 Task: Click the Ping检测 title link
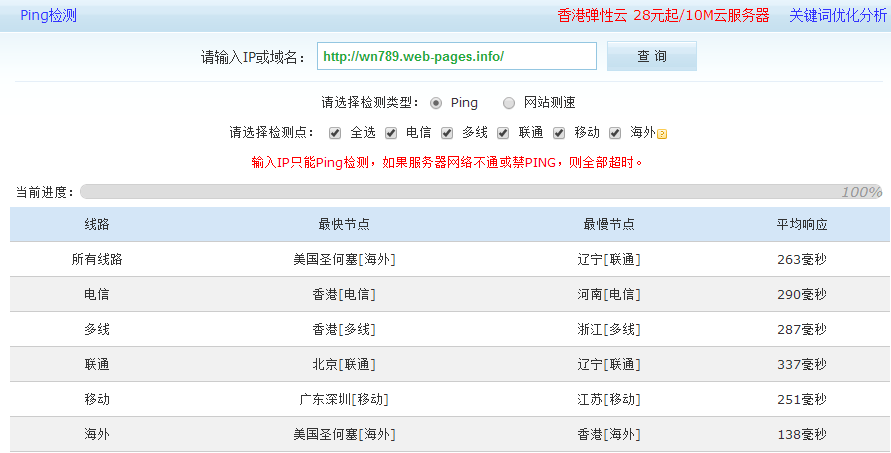[x=48, y=15]
